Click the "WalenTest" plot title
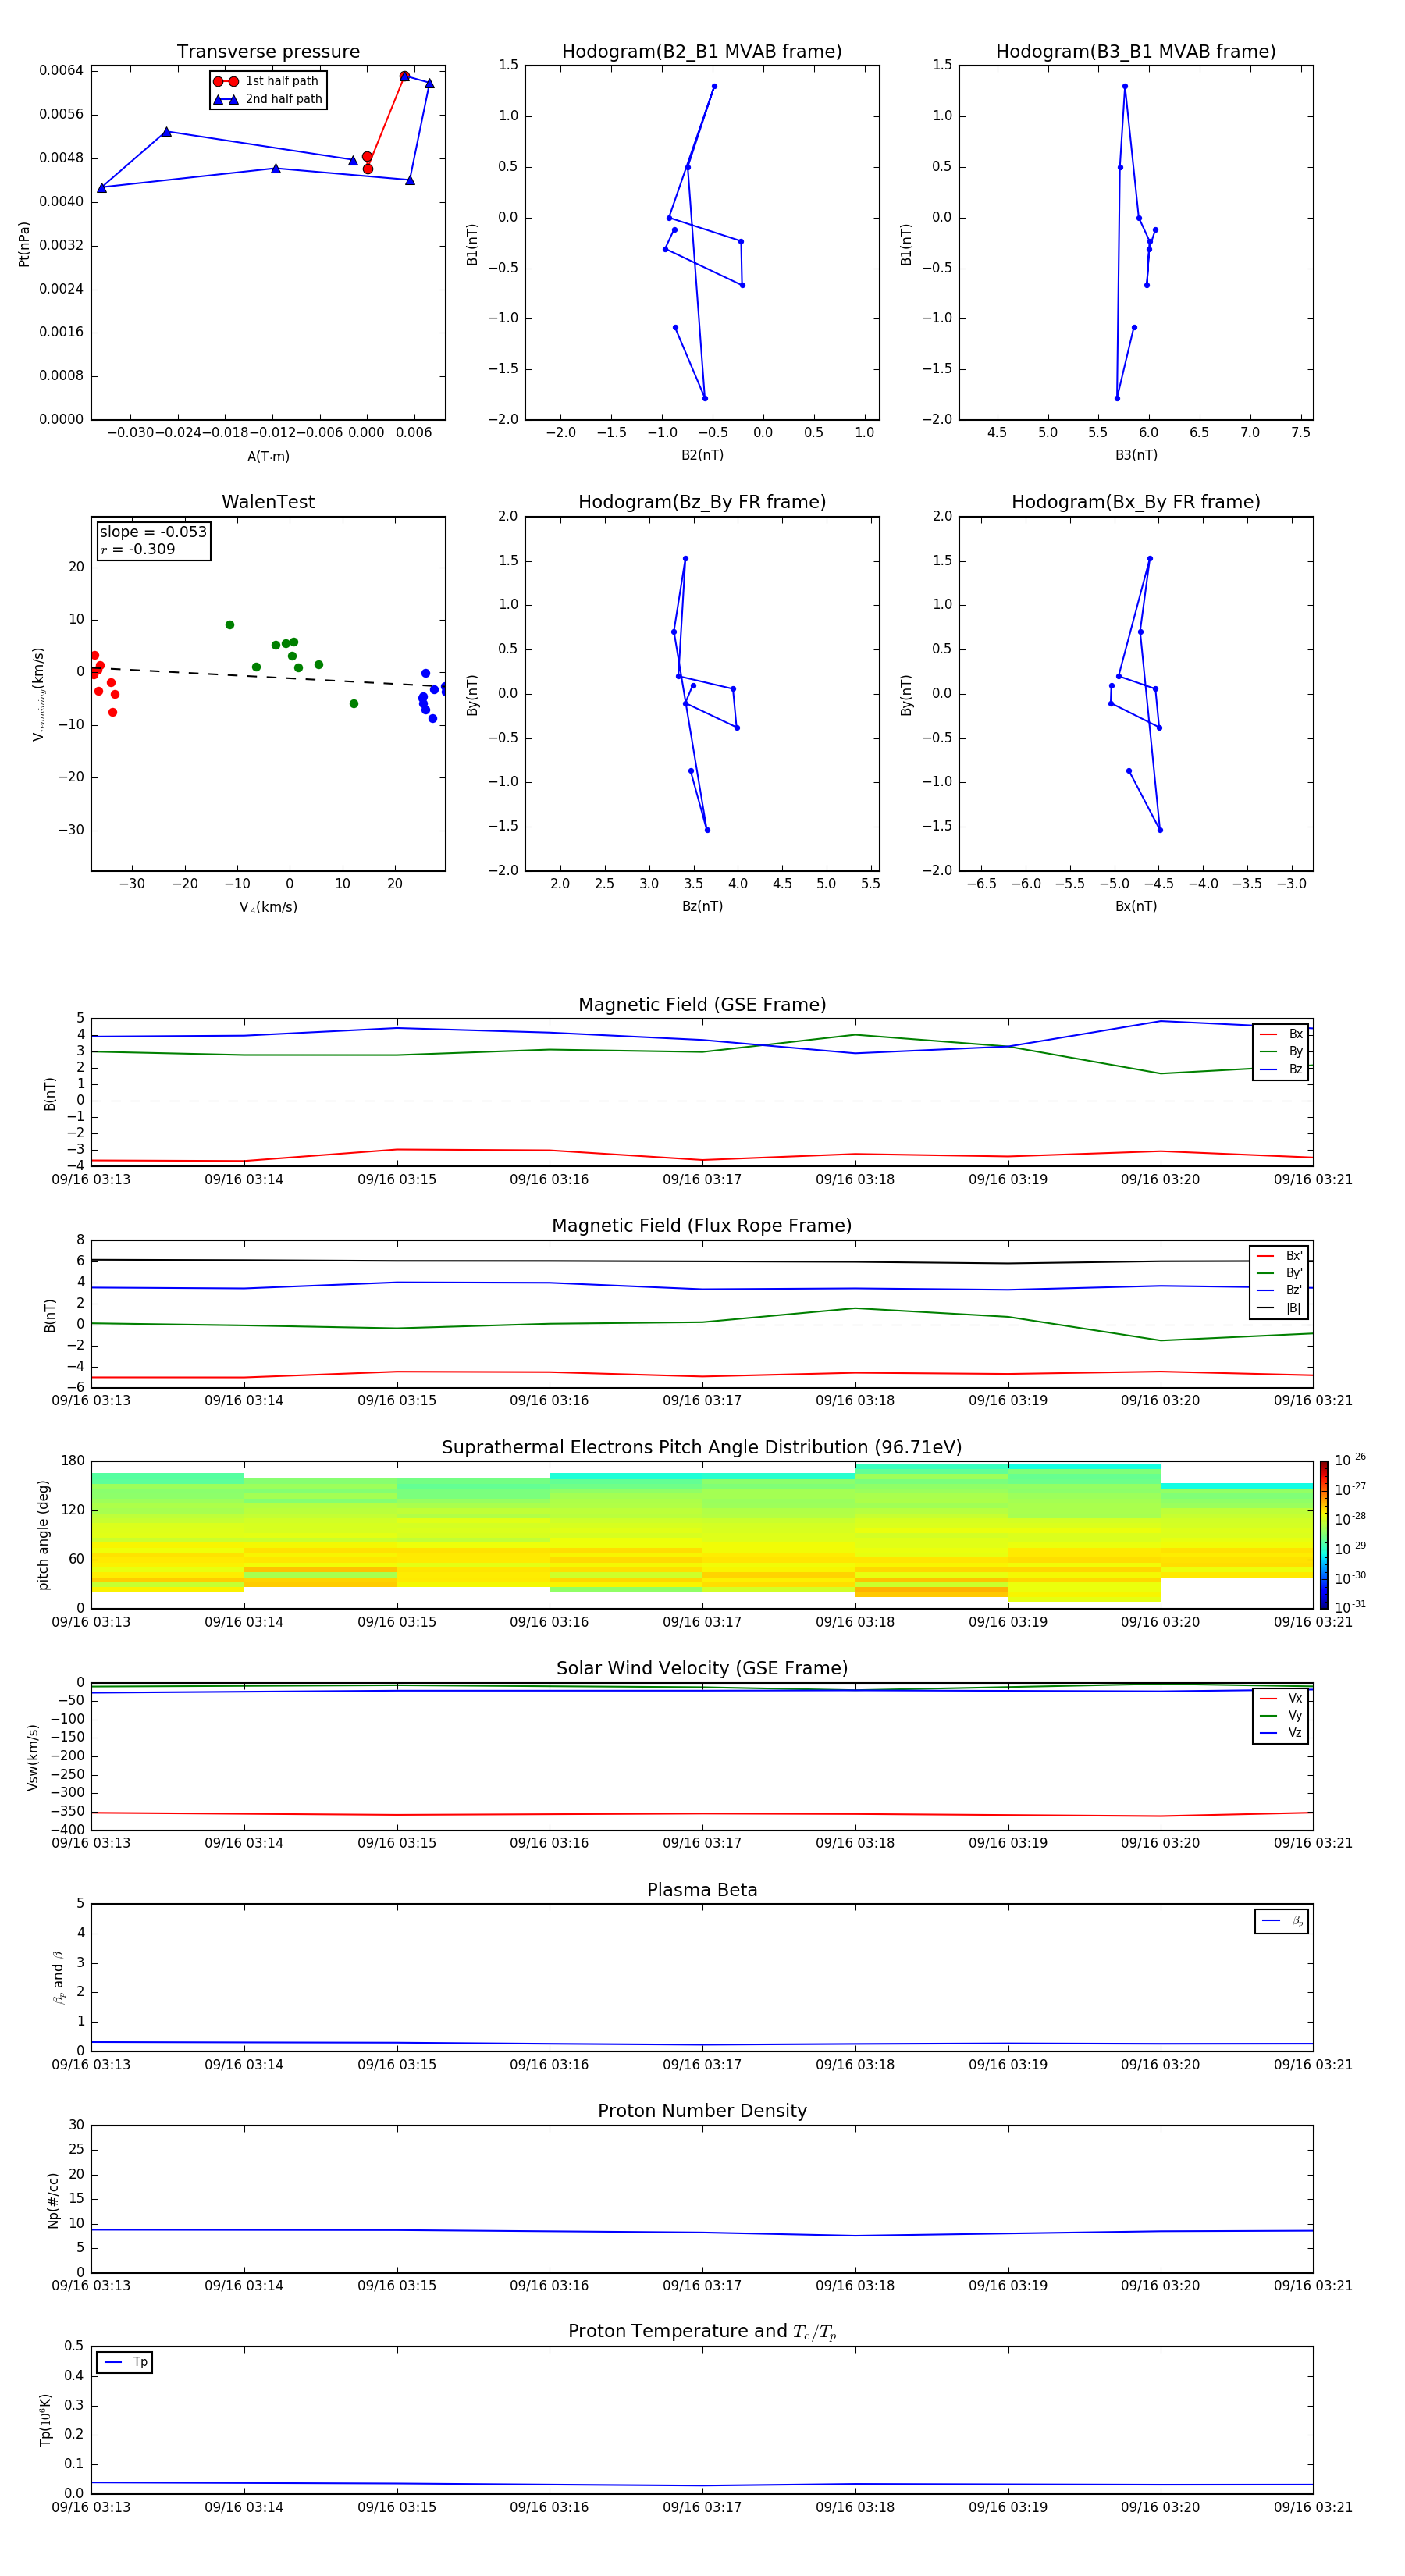1405x2576 pixels. pyautogui.click(x=268, y=502)
